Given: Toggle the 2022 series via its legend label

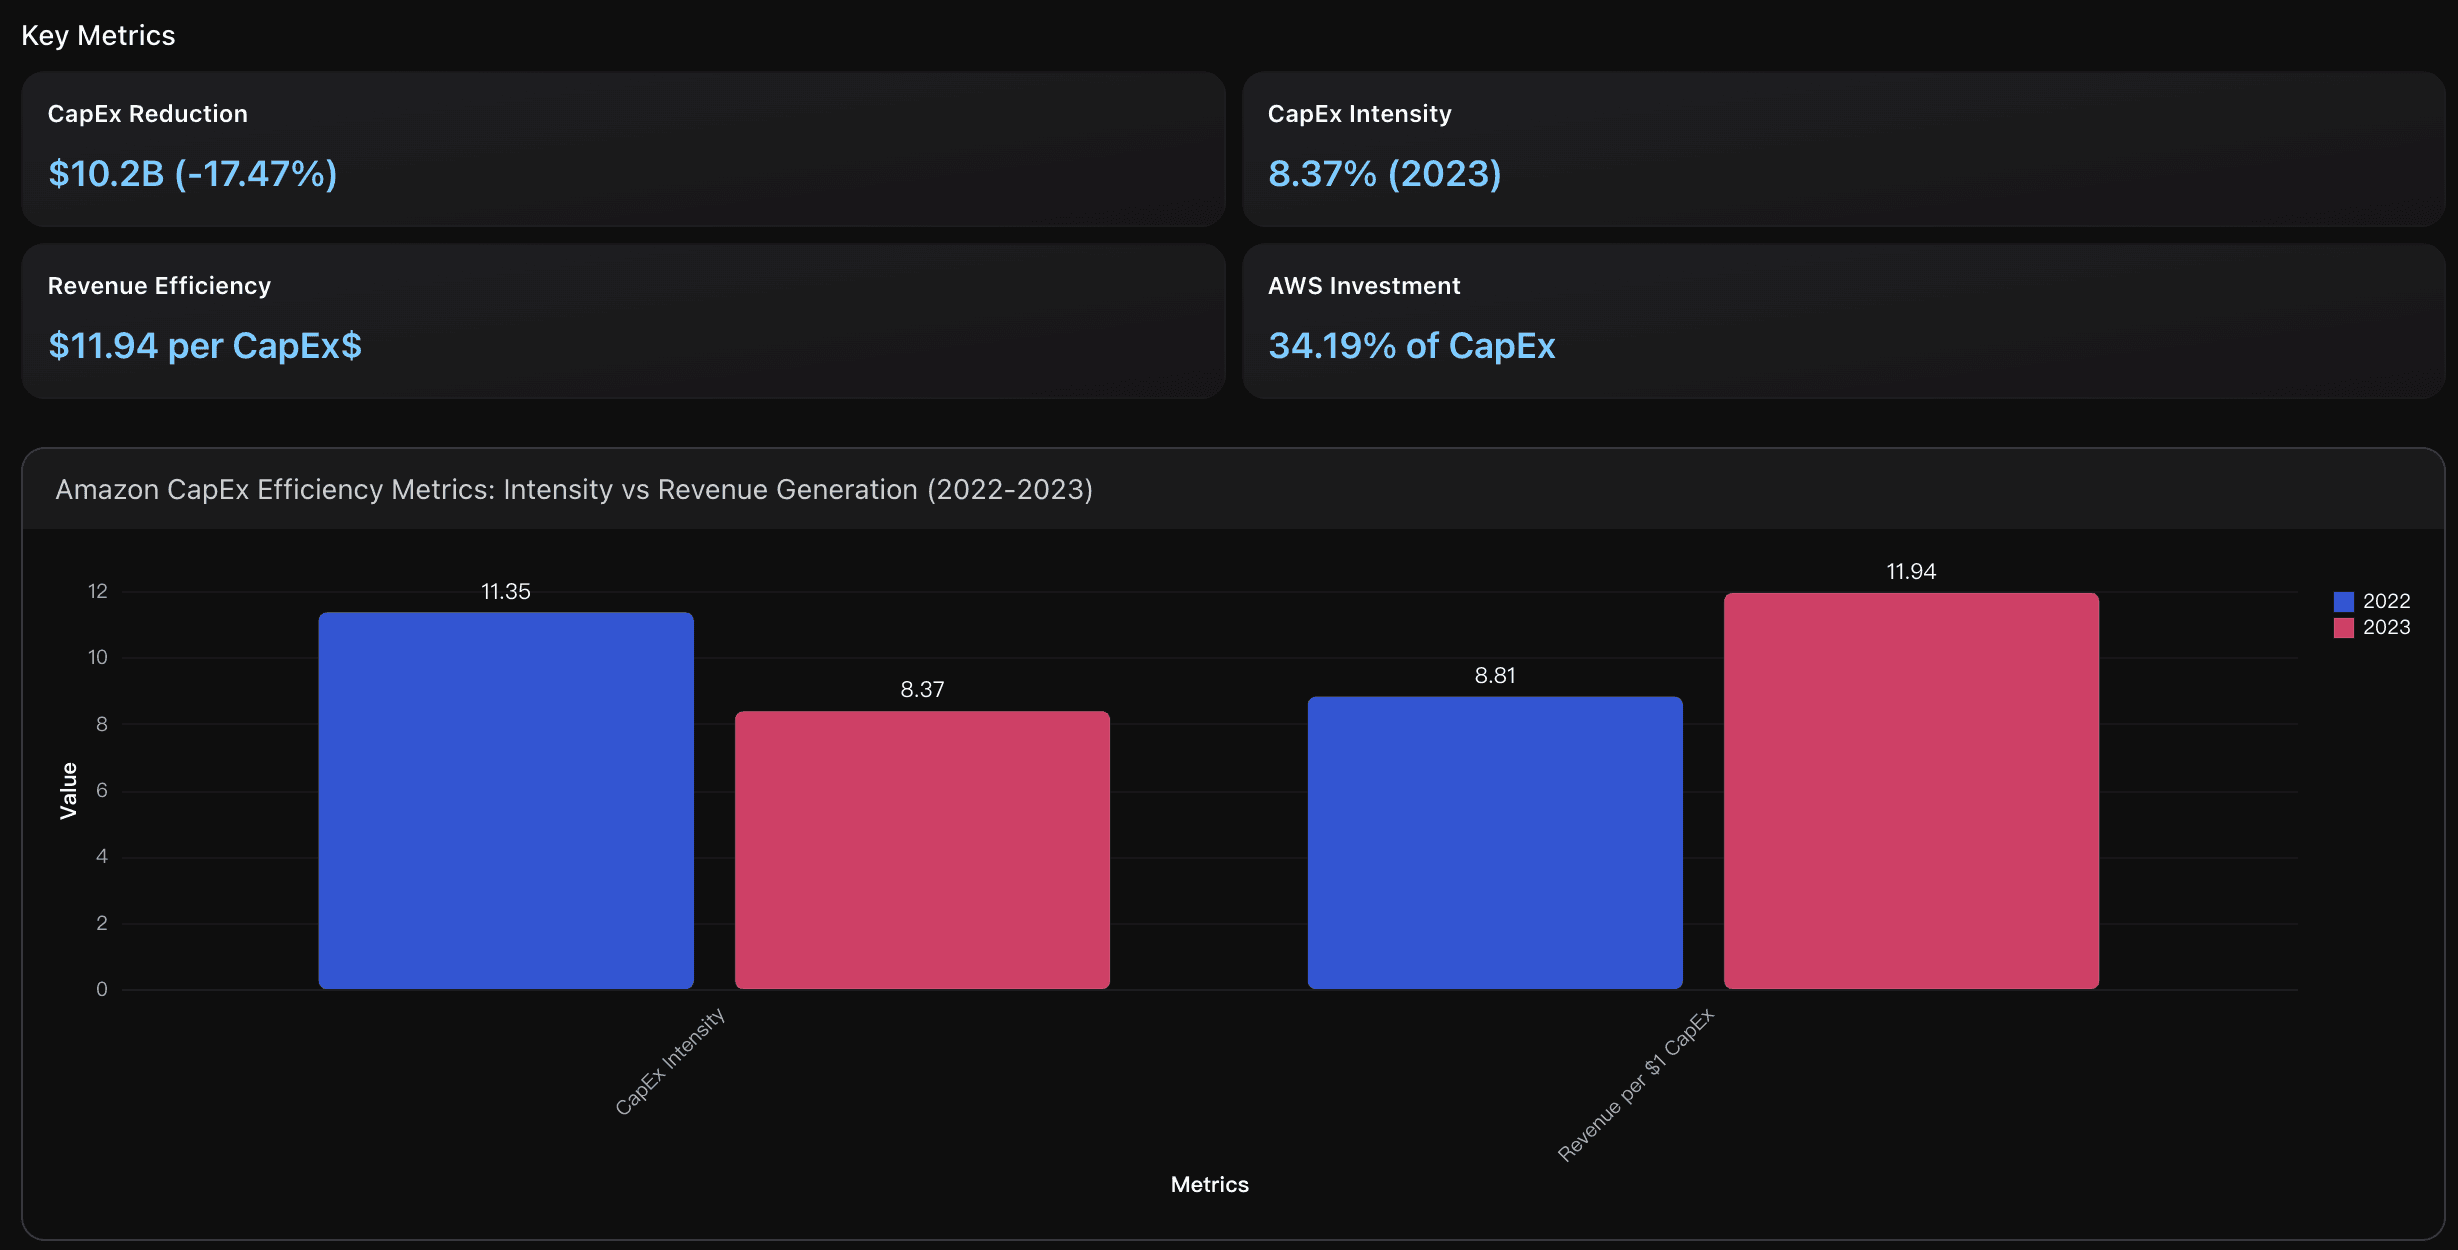Looking at the screenshot, I should 2386,601.
